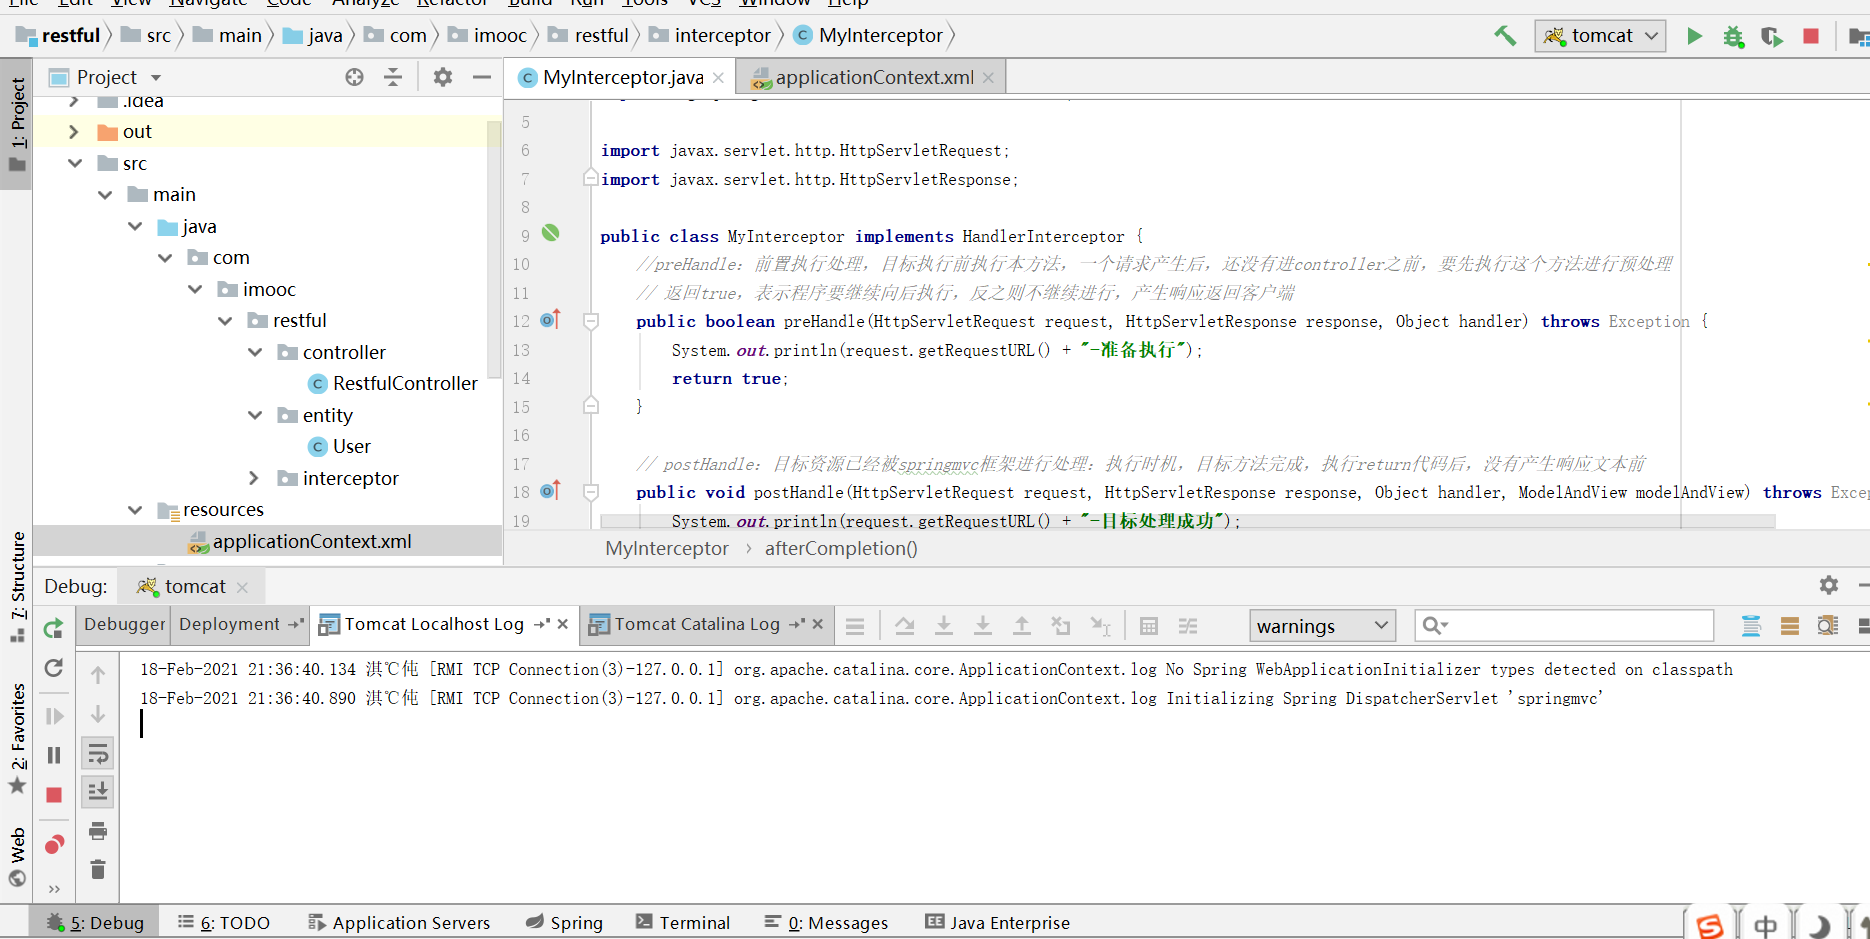Rerun tomcat in Debug panel
The height and width of the screenshot is (939, 1870).
click(x=54, y=628)
